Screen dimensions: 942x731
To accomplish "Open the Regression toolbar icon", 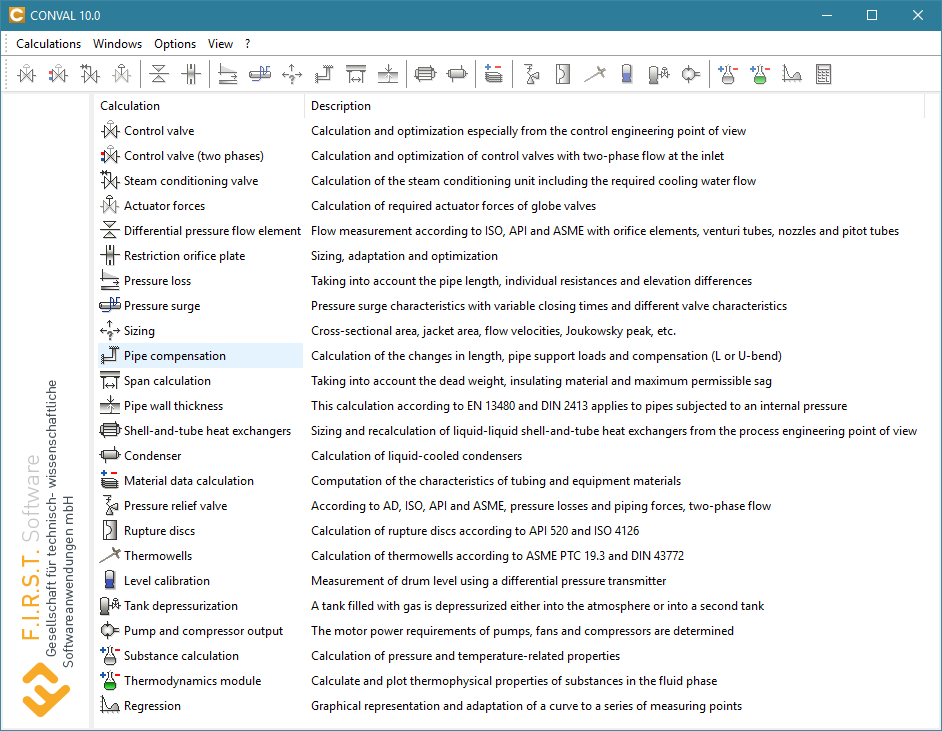I will tap(792, 74).
